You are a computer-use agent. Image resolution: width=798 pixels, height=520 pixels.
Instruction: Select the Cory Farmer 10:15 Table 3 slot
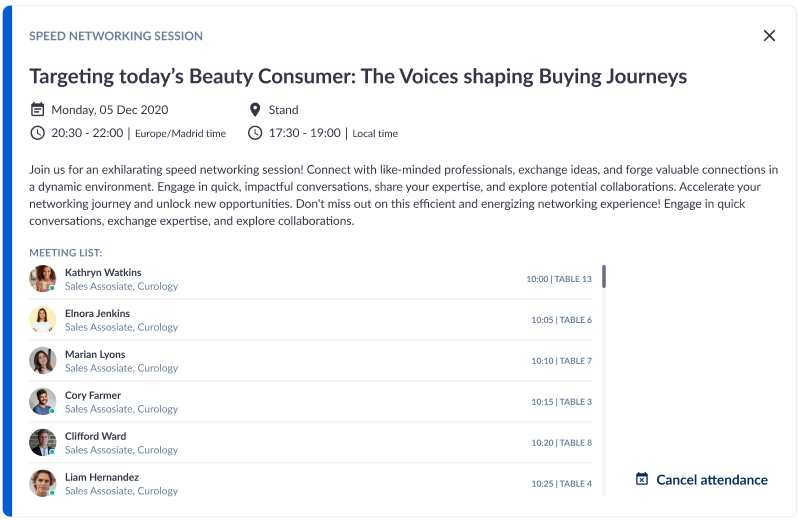pyautogui.click(x=561, y=402)
